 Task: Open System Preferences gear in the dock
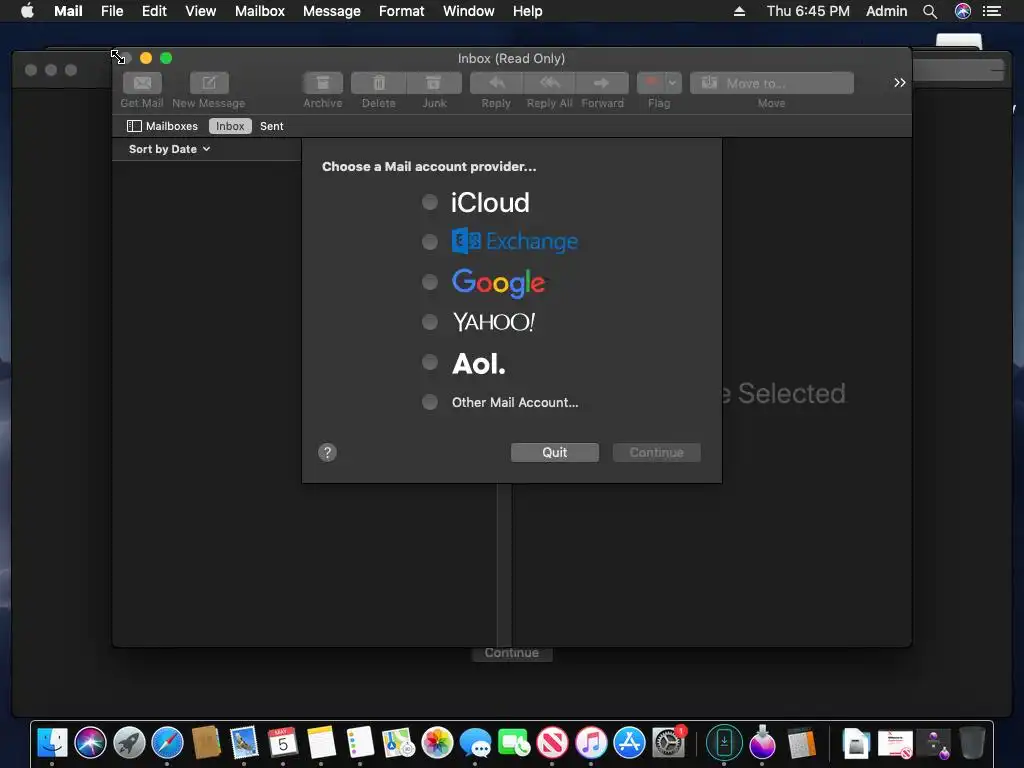668,743
